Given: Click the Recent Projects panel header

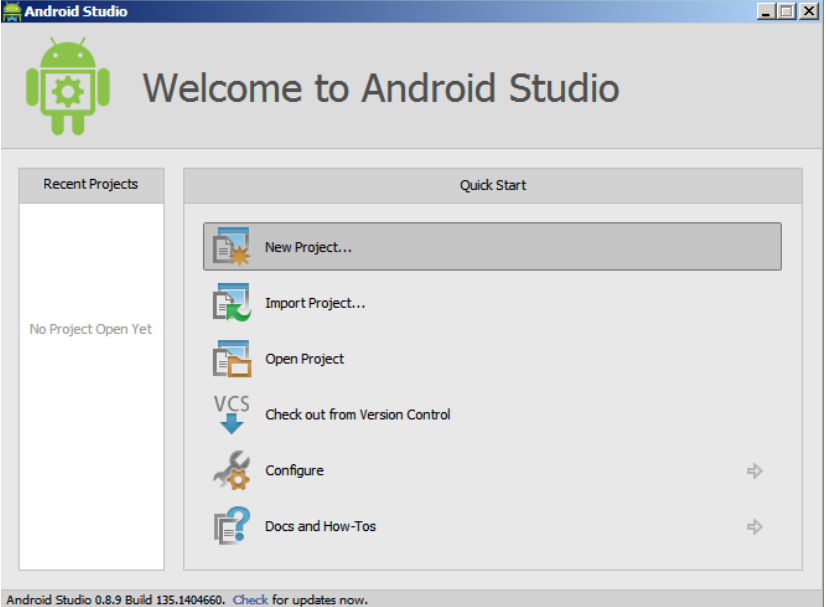Looking at the screenshot, I should (x=91, y=185).
